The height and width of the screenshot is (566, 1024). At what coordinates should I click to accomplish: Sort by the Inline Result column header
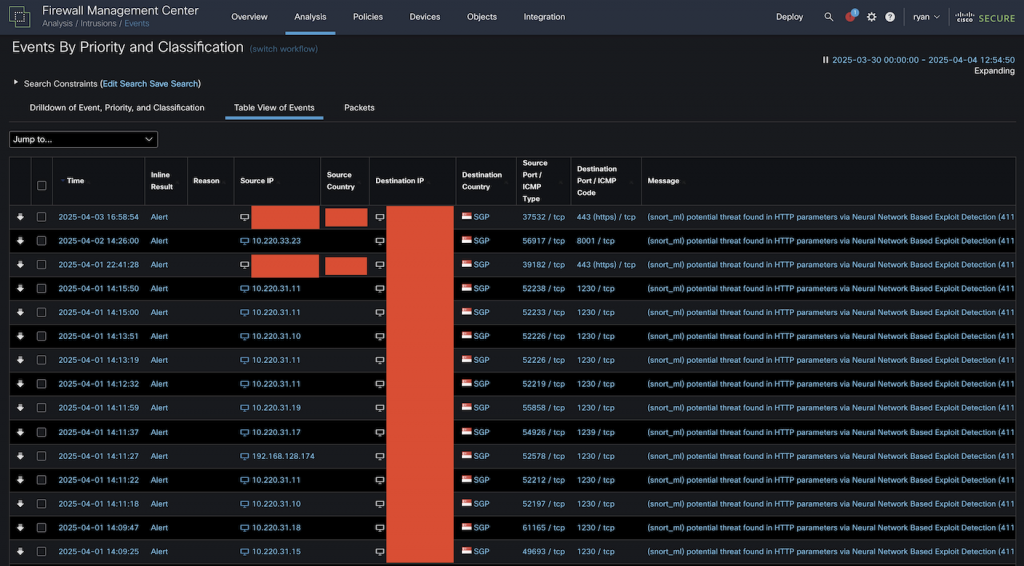161,181
